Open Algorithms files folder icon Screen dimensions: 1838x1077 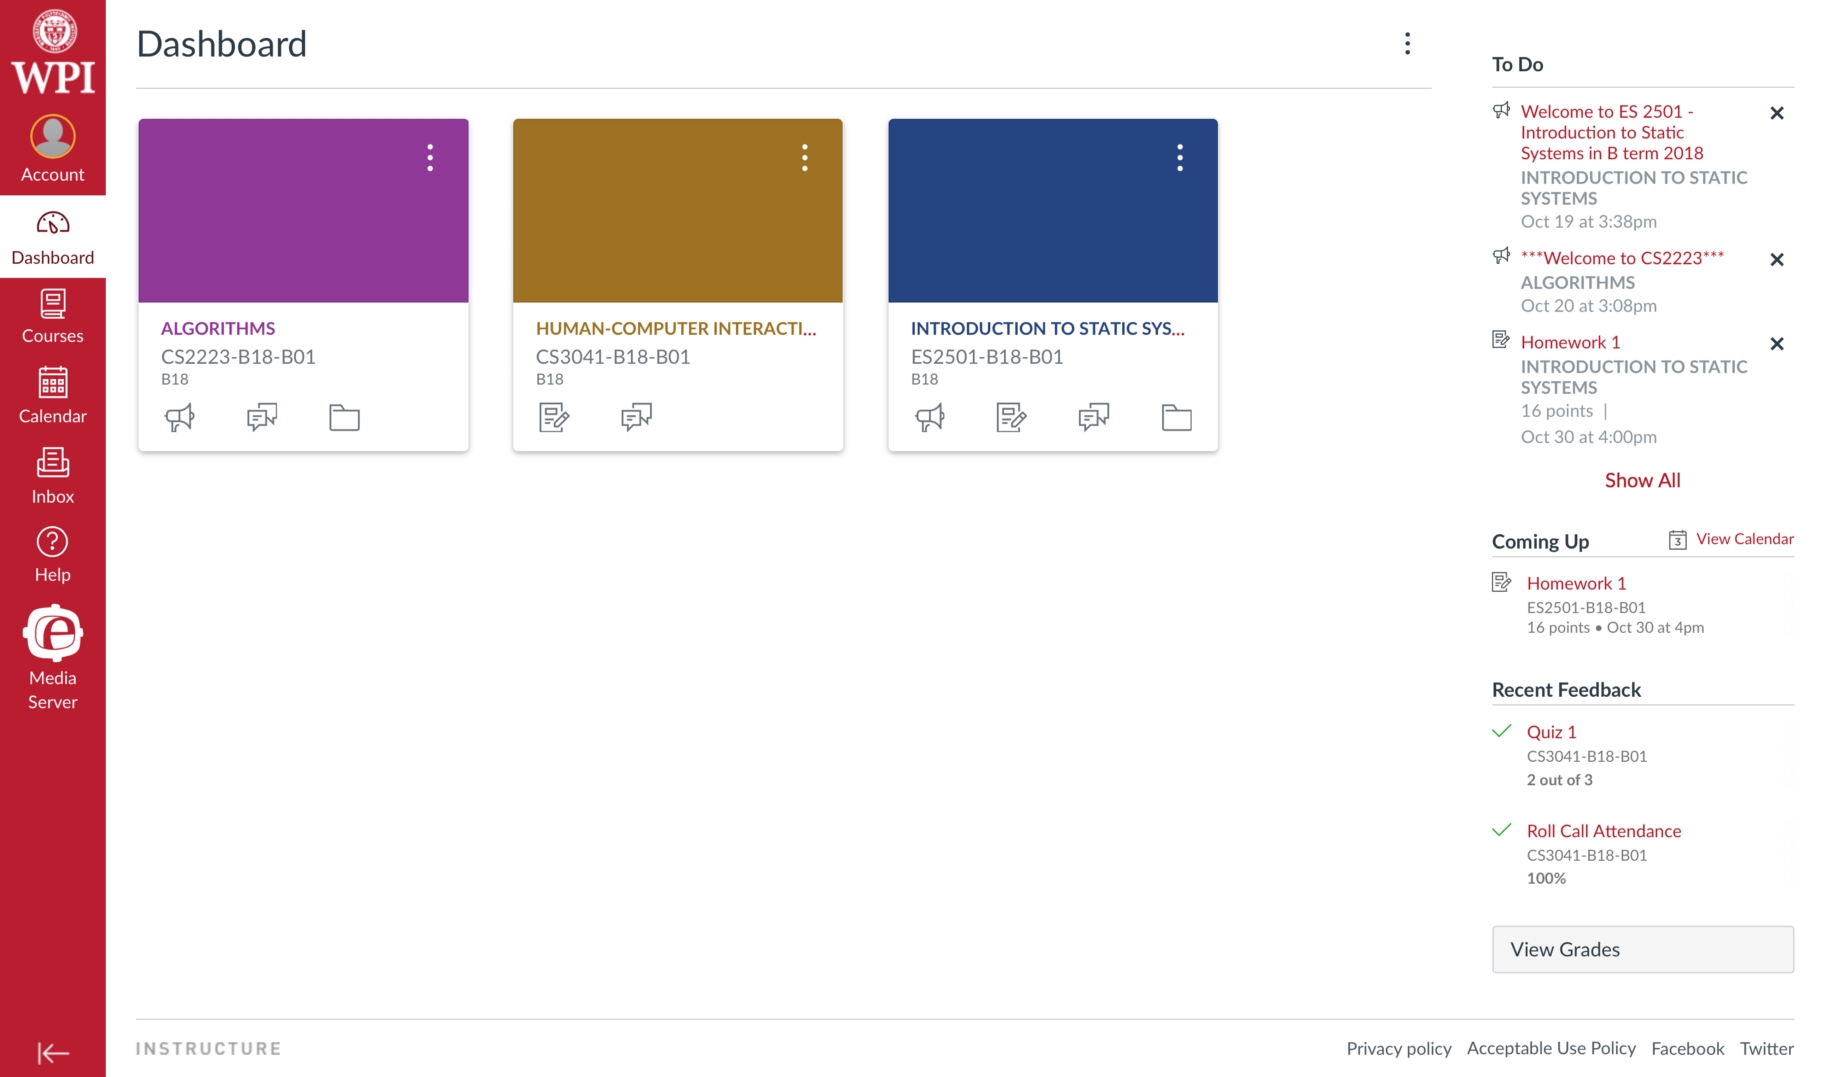(x=344, y=417)
